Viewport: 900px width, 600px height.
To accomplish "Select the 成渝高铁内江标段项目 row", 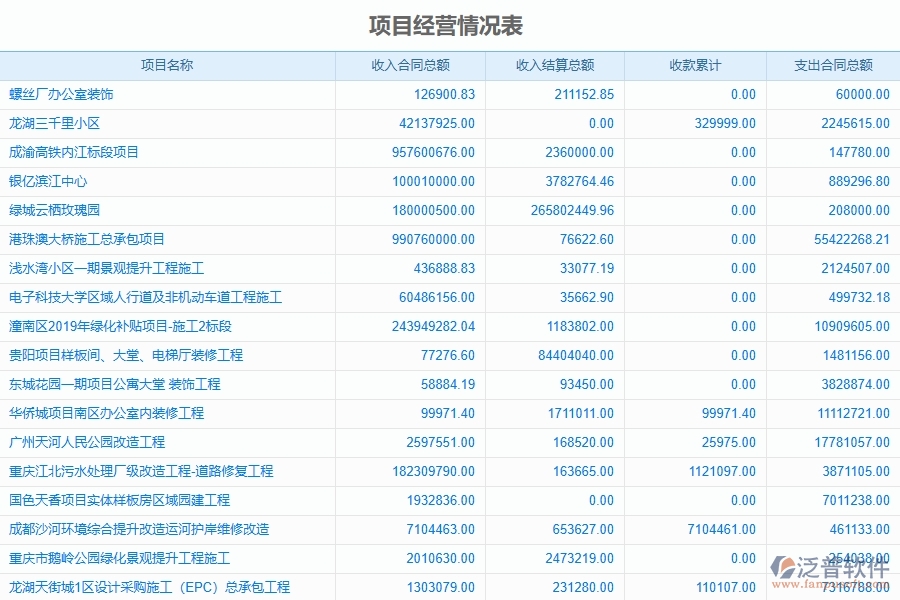I will coord(72,152).
